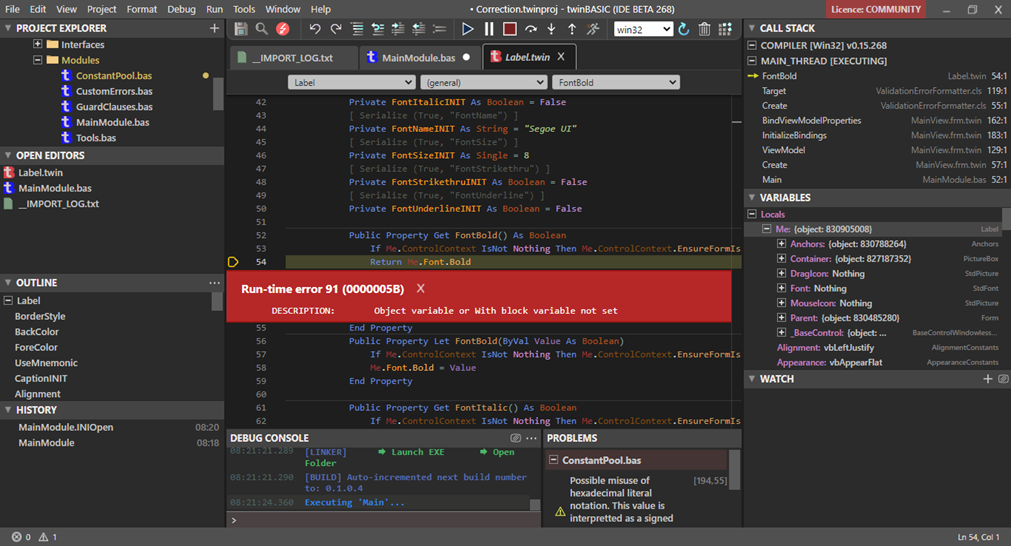
Task: Switch to the _IMPORT_LOG.txt tab
Action: coord(293,57)
